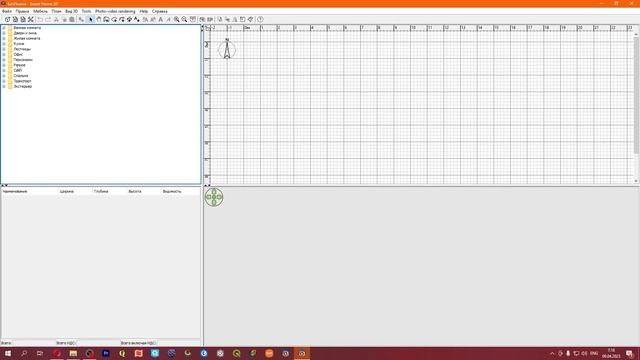Open the Tools menu
The height and width of the screenshot is (360, 640).
pos(87,11)
